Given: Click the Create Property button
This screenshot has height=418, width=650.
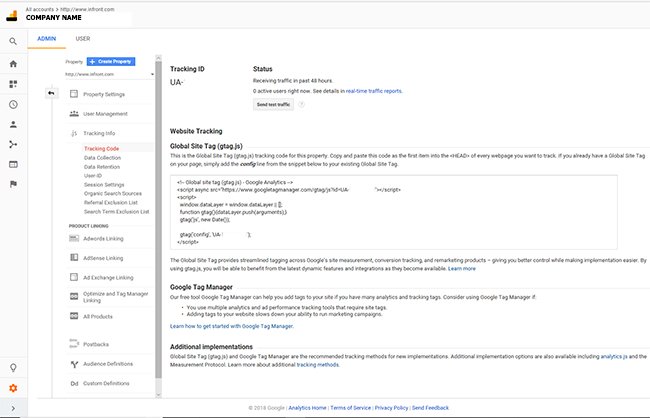Looking at the screenshot, I should click(111, 61).
